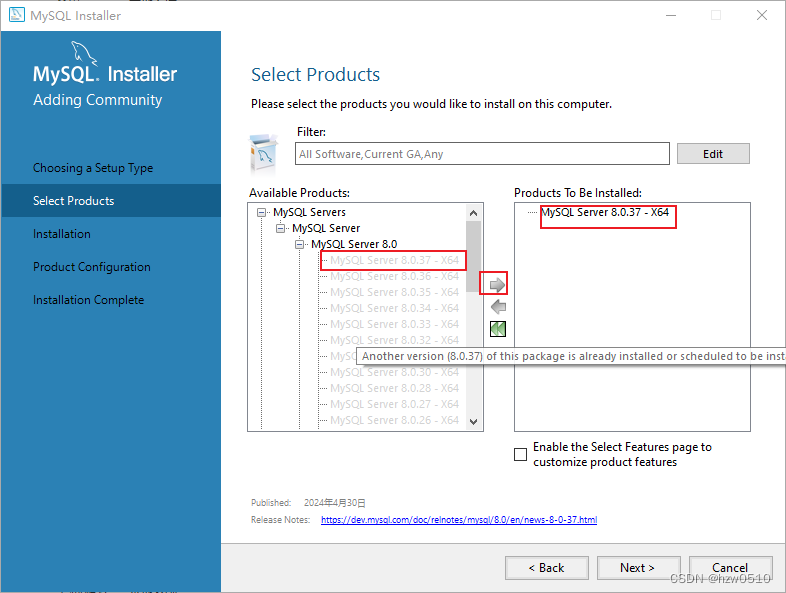Viewport: 786px width, 593px height.
Task: Click the published date 2024年4月30日 text
Action: tap(335, 503)
